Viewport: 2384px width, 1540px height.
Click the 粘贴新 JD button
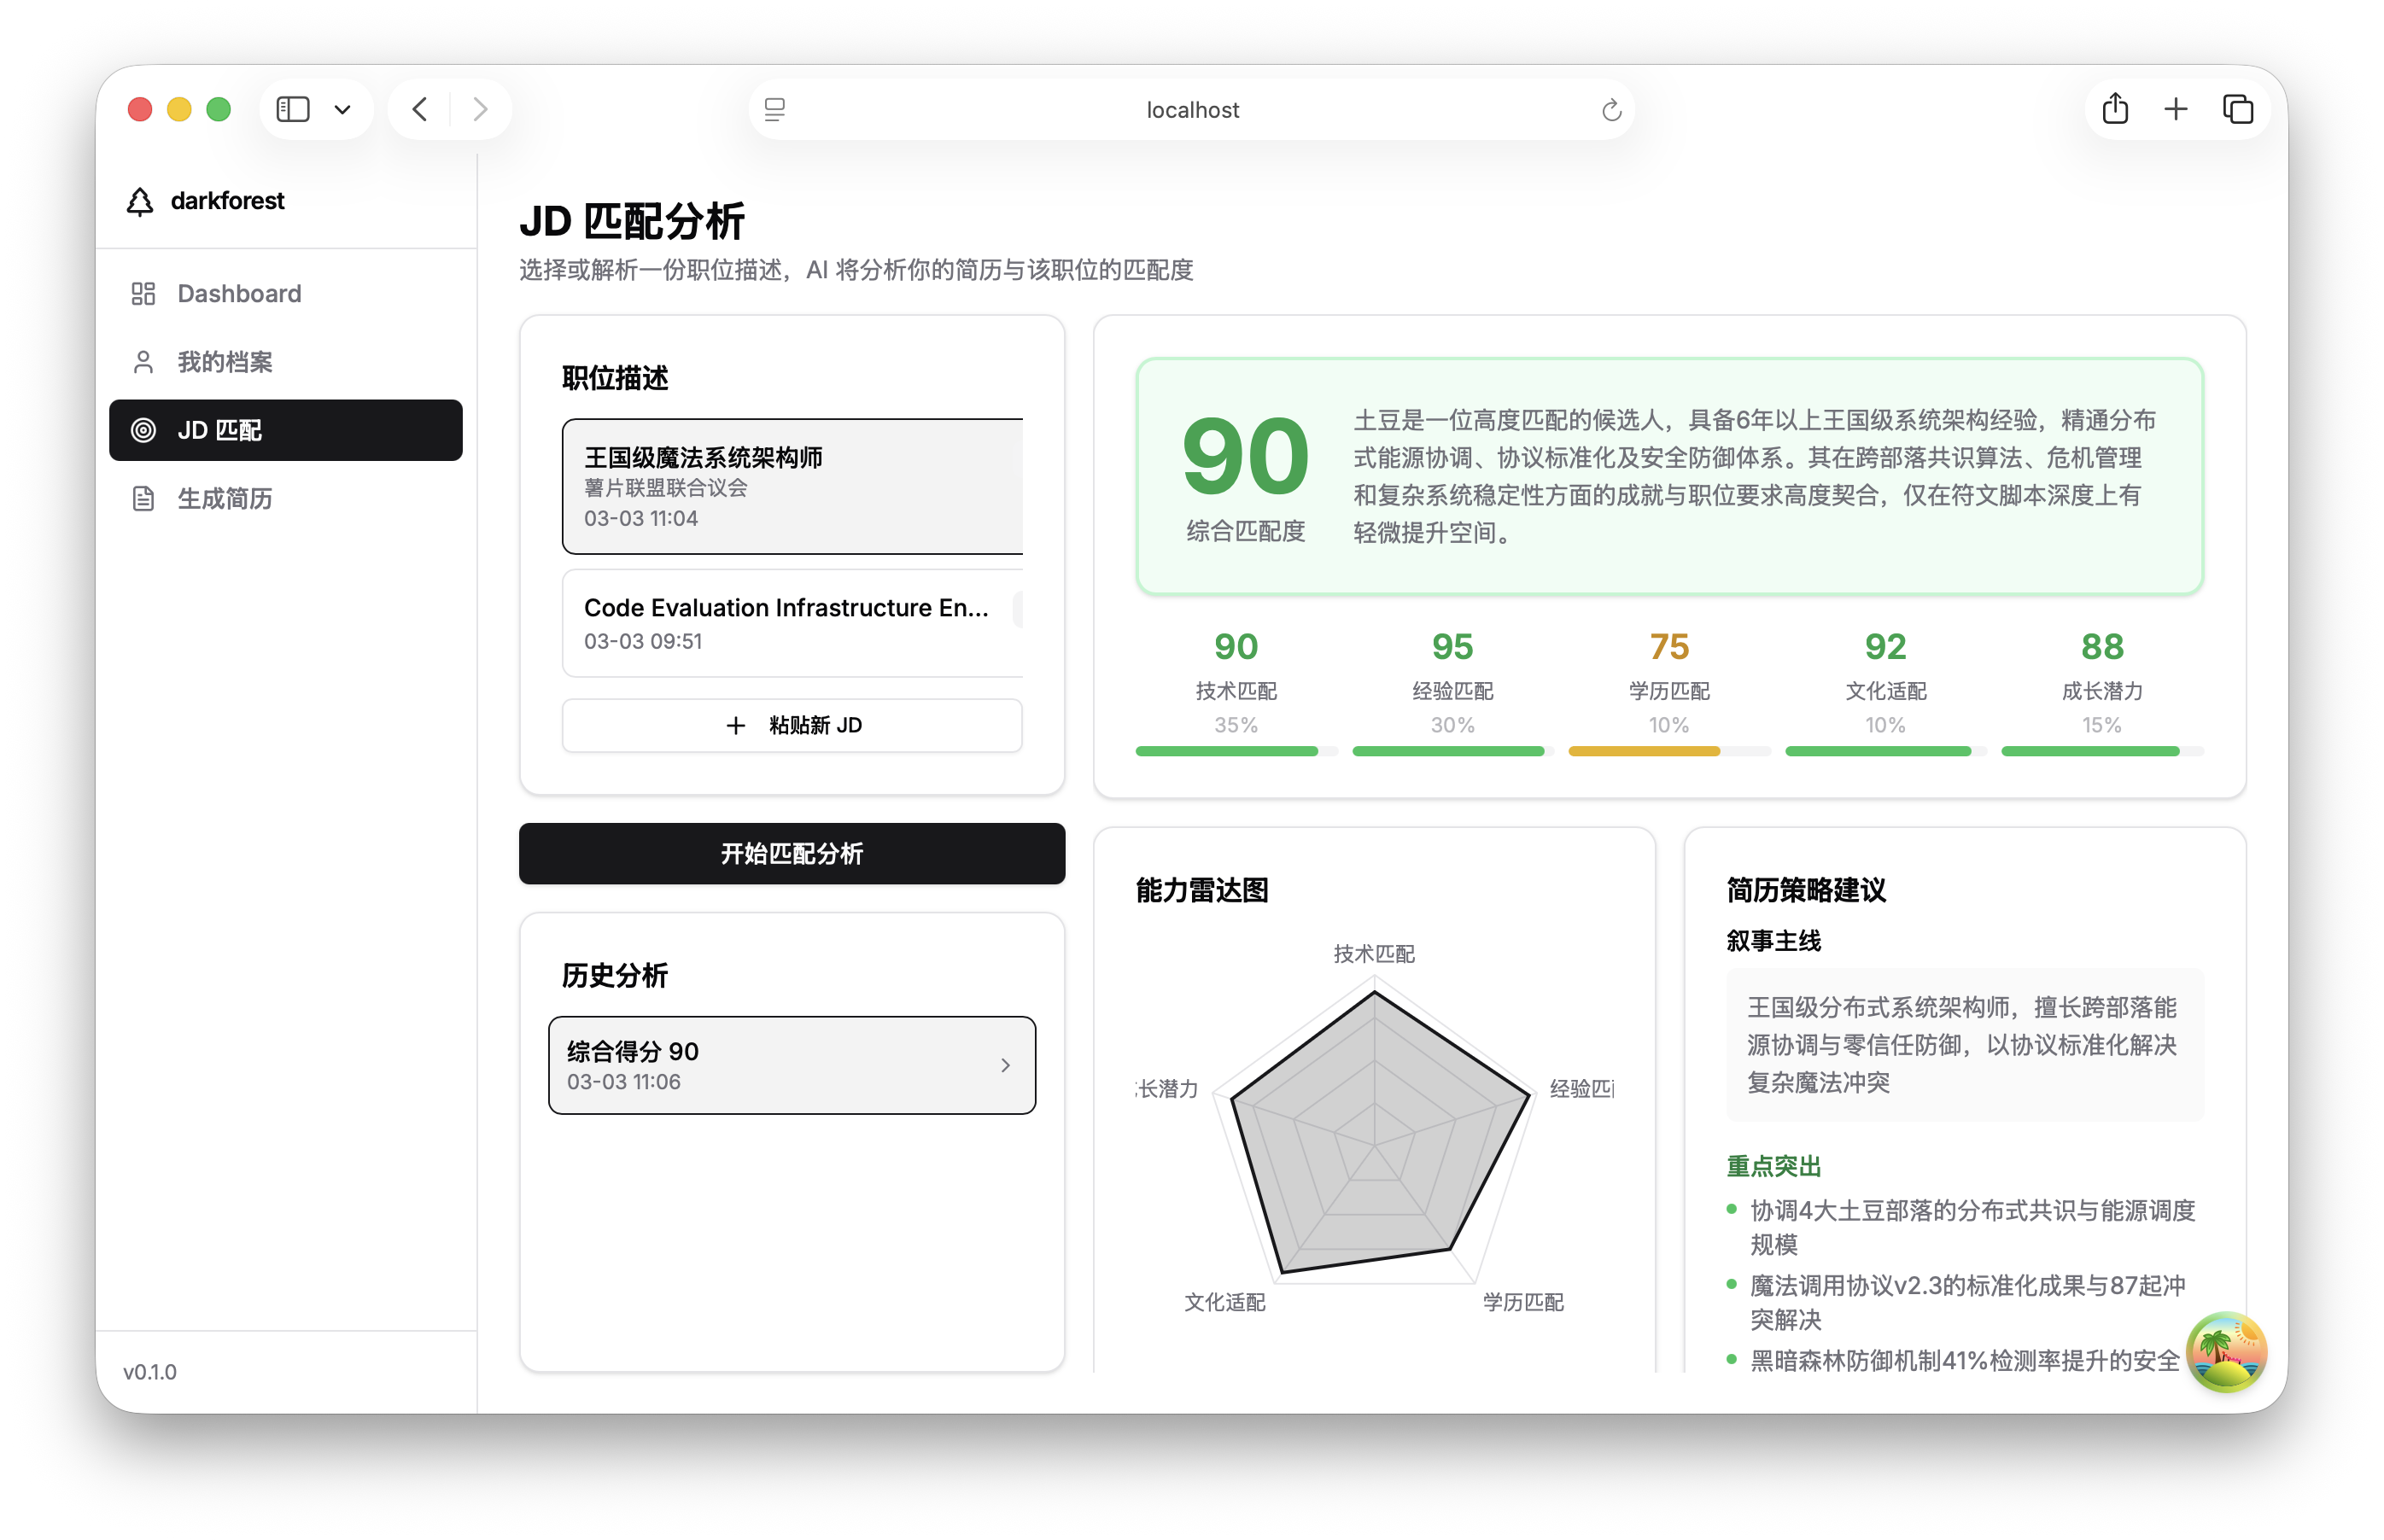click(x=791, y=725)
